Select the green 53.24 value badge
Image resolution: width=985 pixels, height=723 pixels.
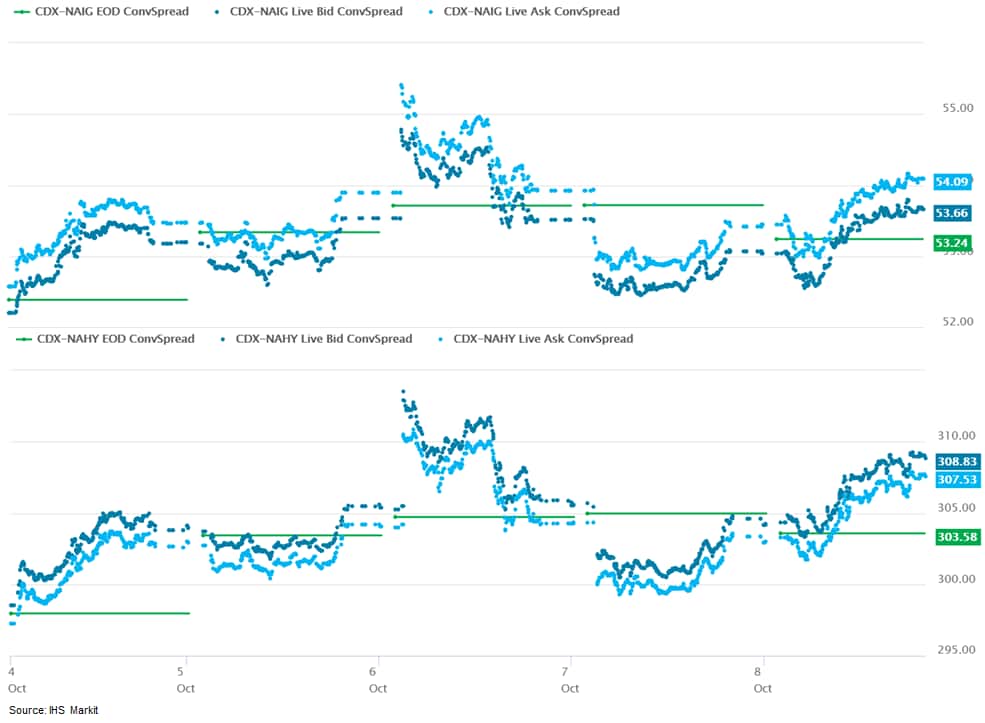(951, 243)
